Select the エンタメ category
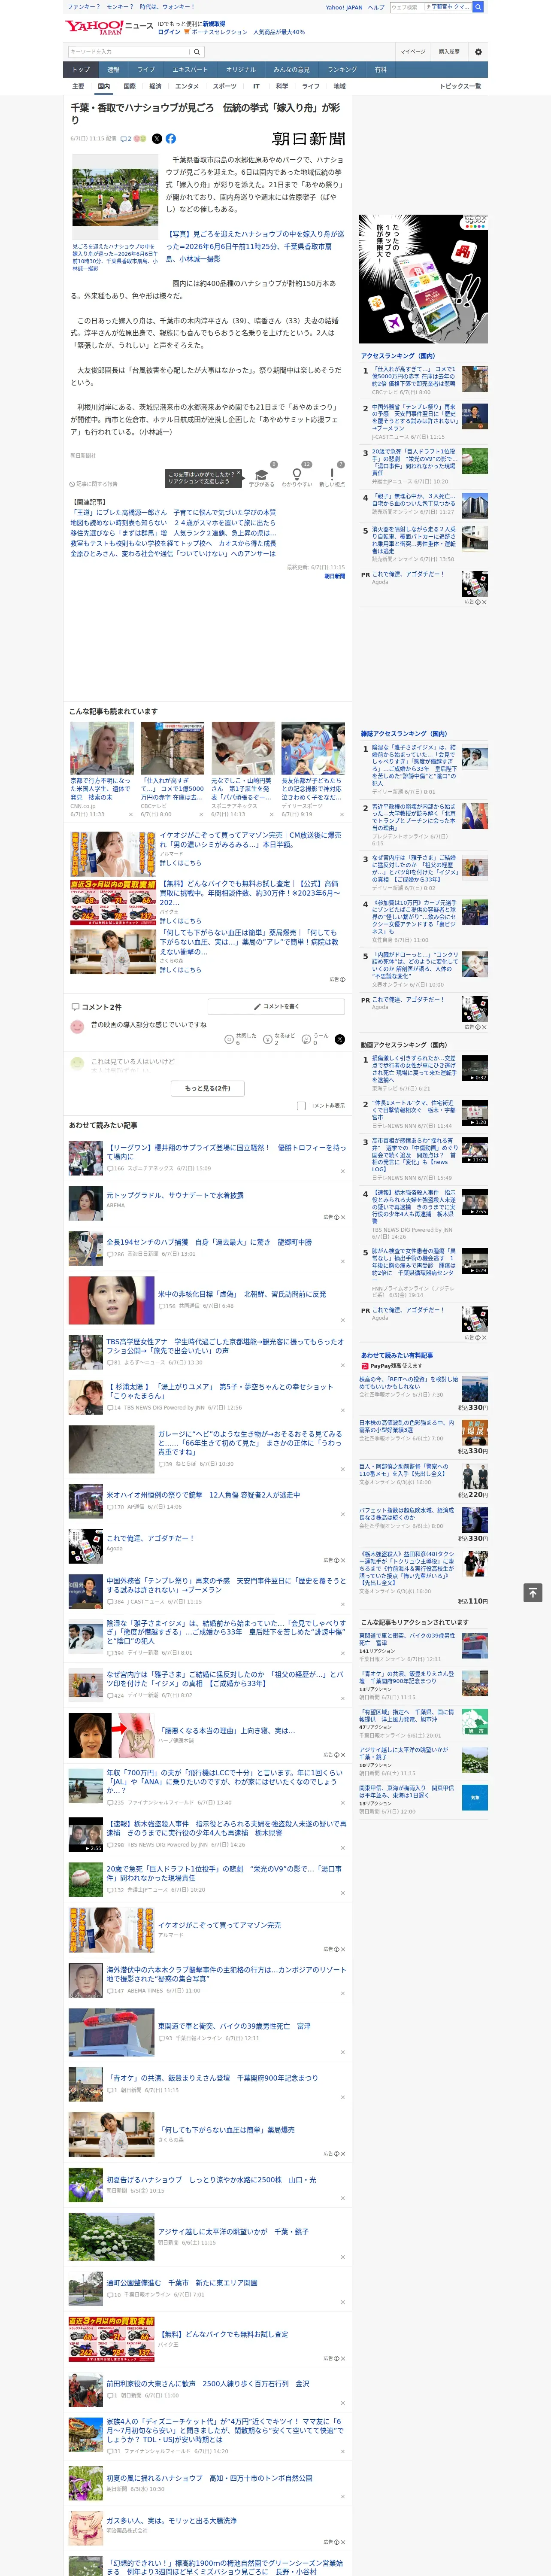Image resolution: width=551 pixels, height=2576 pixels. (x=187, y=86)
